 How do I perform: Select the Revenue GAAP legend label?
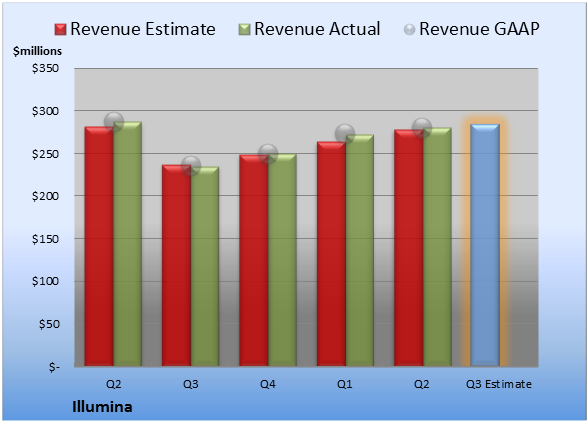coord(479,29)
